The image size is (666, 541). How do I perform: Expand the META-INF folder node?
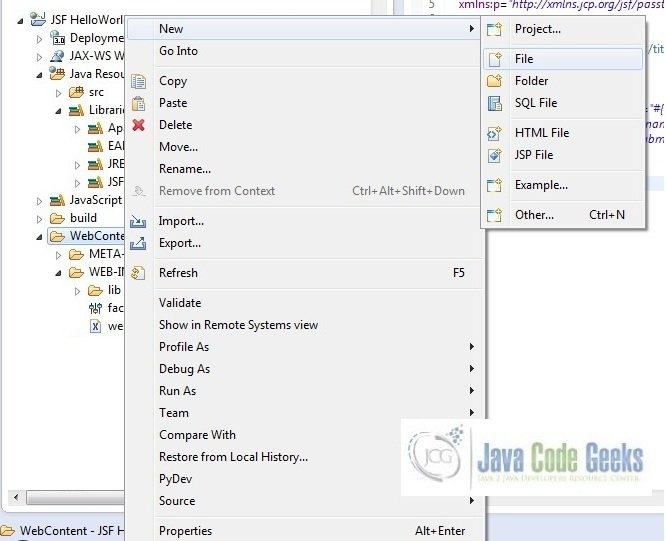59,255
